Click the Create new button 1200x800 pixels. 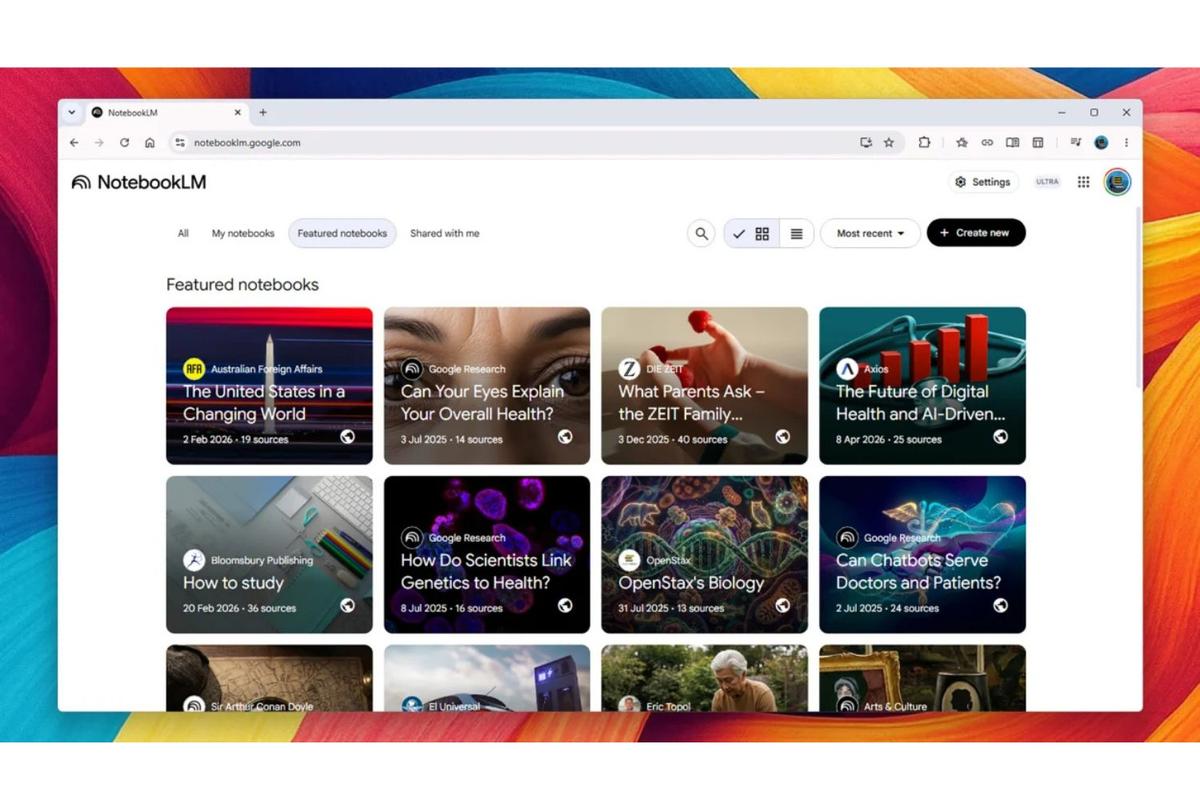tap(976, 233)
